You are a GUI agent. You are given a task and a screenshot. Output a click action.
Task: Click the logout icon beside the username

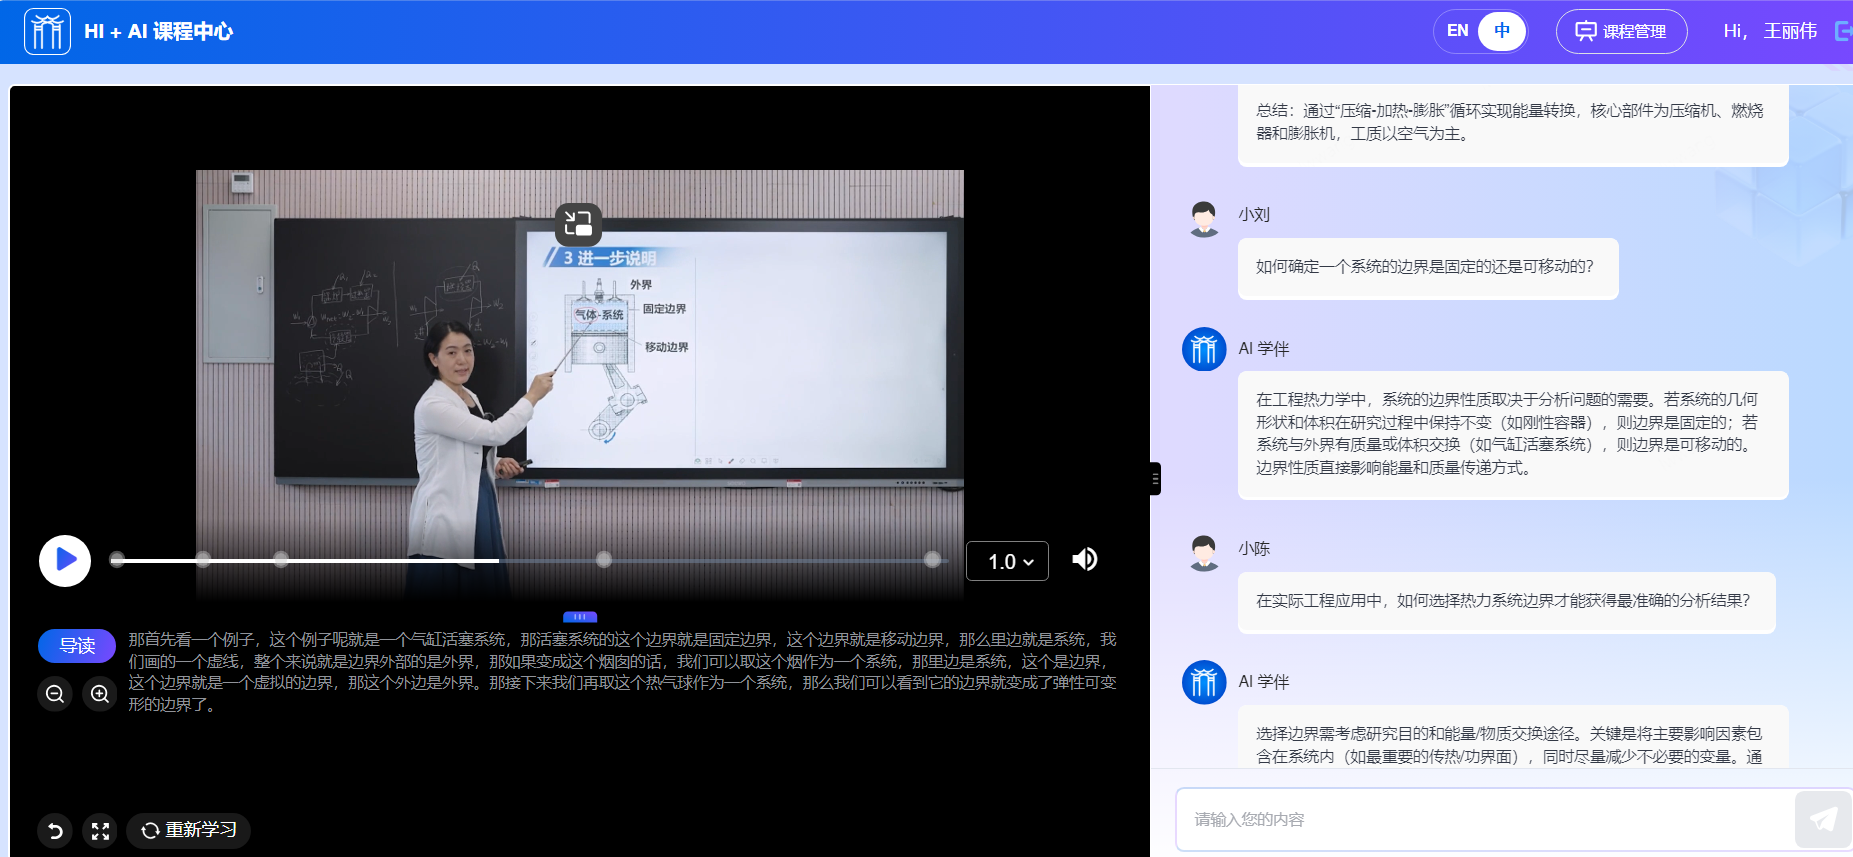[x=1842, y=31]
